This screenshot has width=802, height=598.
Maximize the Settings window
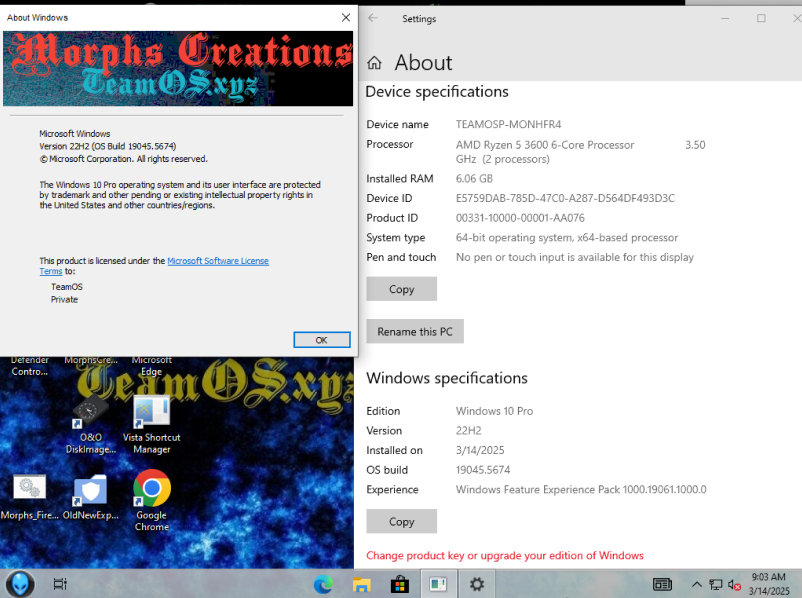tap(761, 18)
